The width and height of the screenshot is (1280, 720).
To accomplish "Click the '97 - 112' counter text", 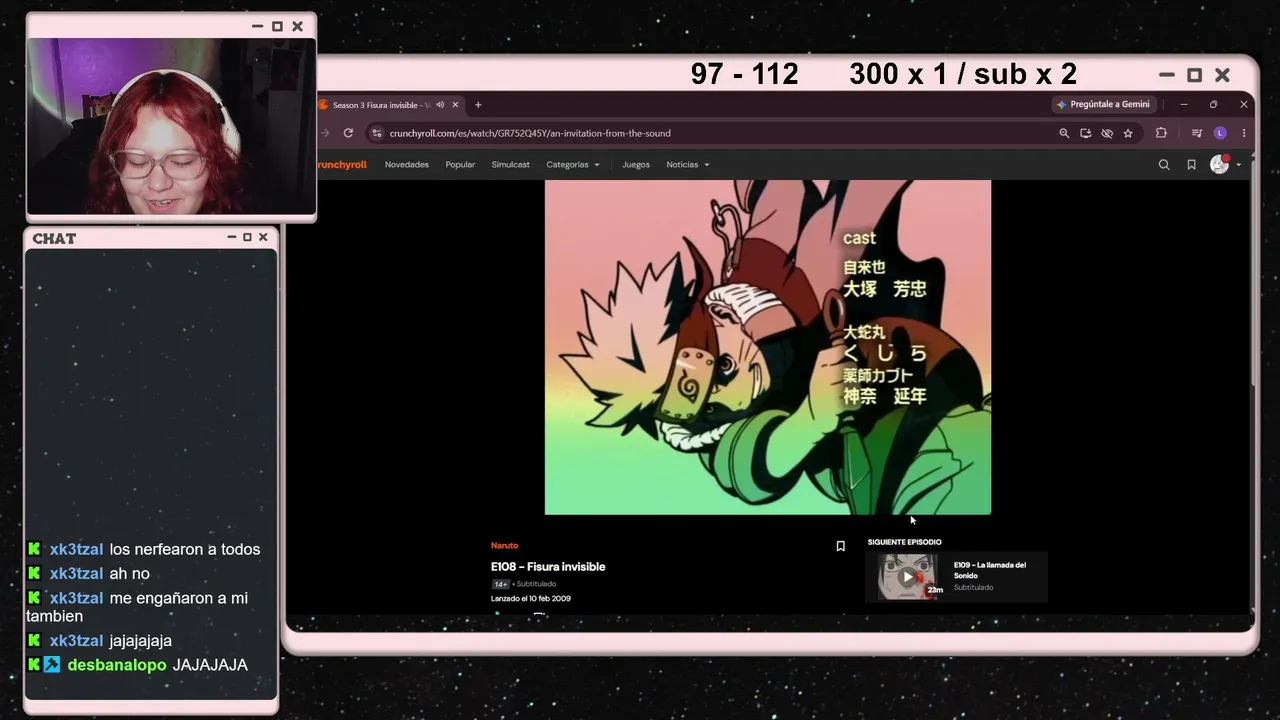I will [x=745, y=74].
